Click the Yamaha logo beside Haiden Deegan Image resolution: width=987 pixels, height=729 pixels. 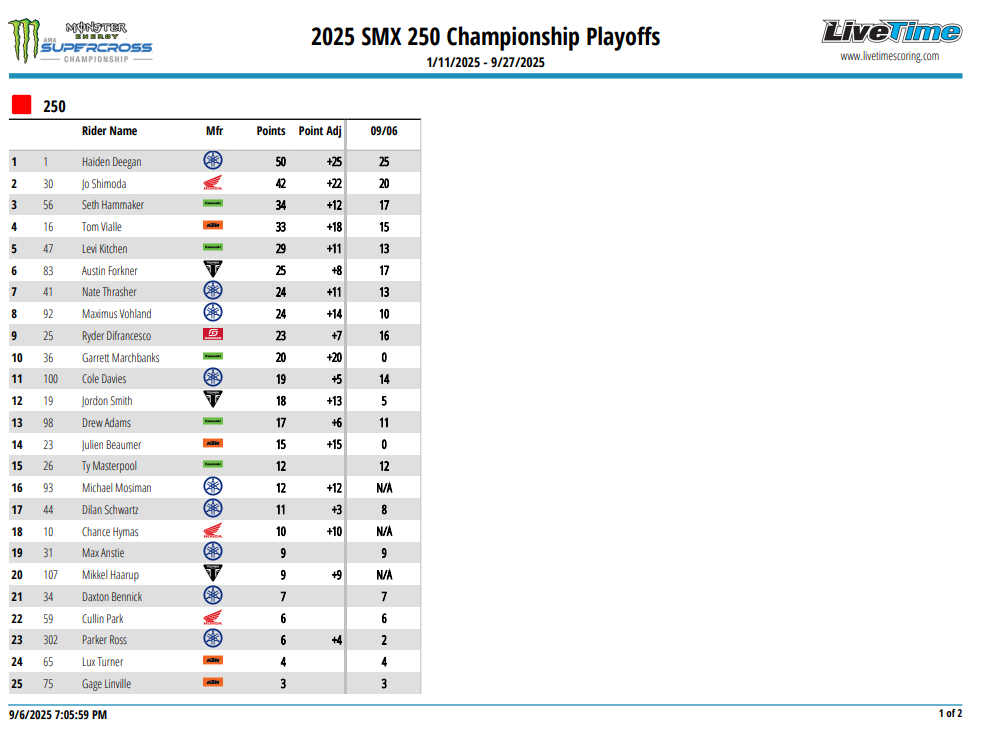213,161
